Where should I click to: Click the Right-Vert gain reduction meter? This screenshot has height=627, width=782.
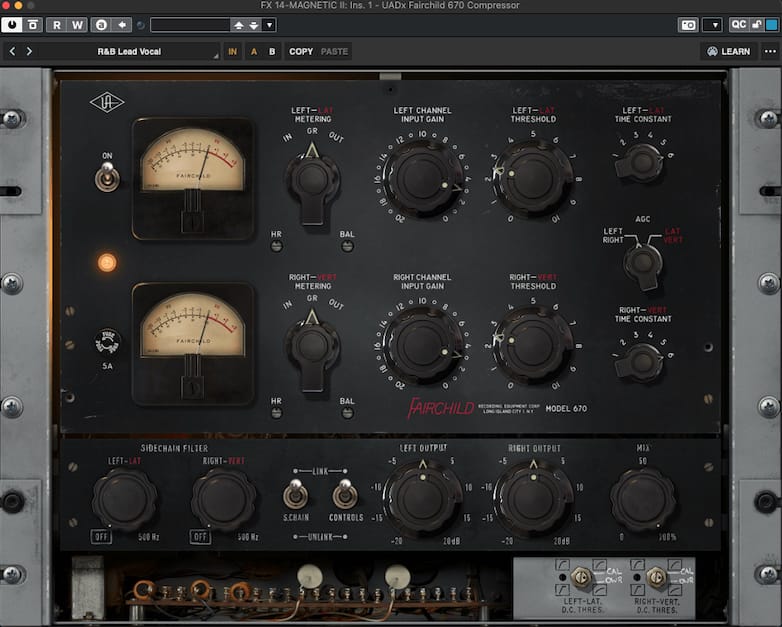(x=193, y=344)
